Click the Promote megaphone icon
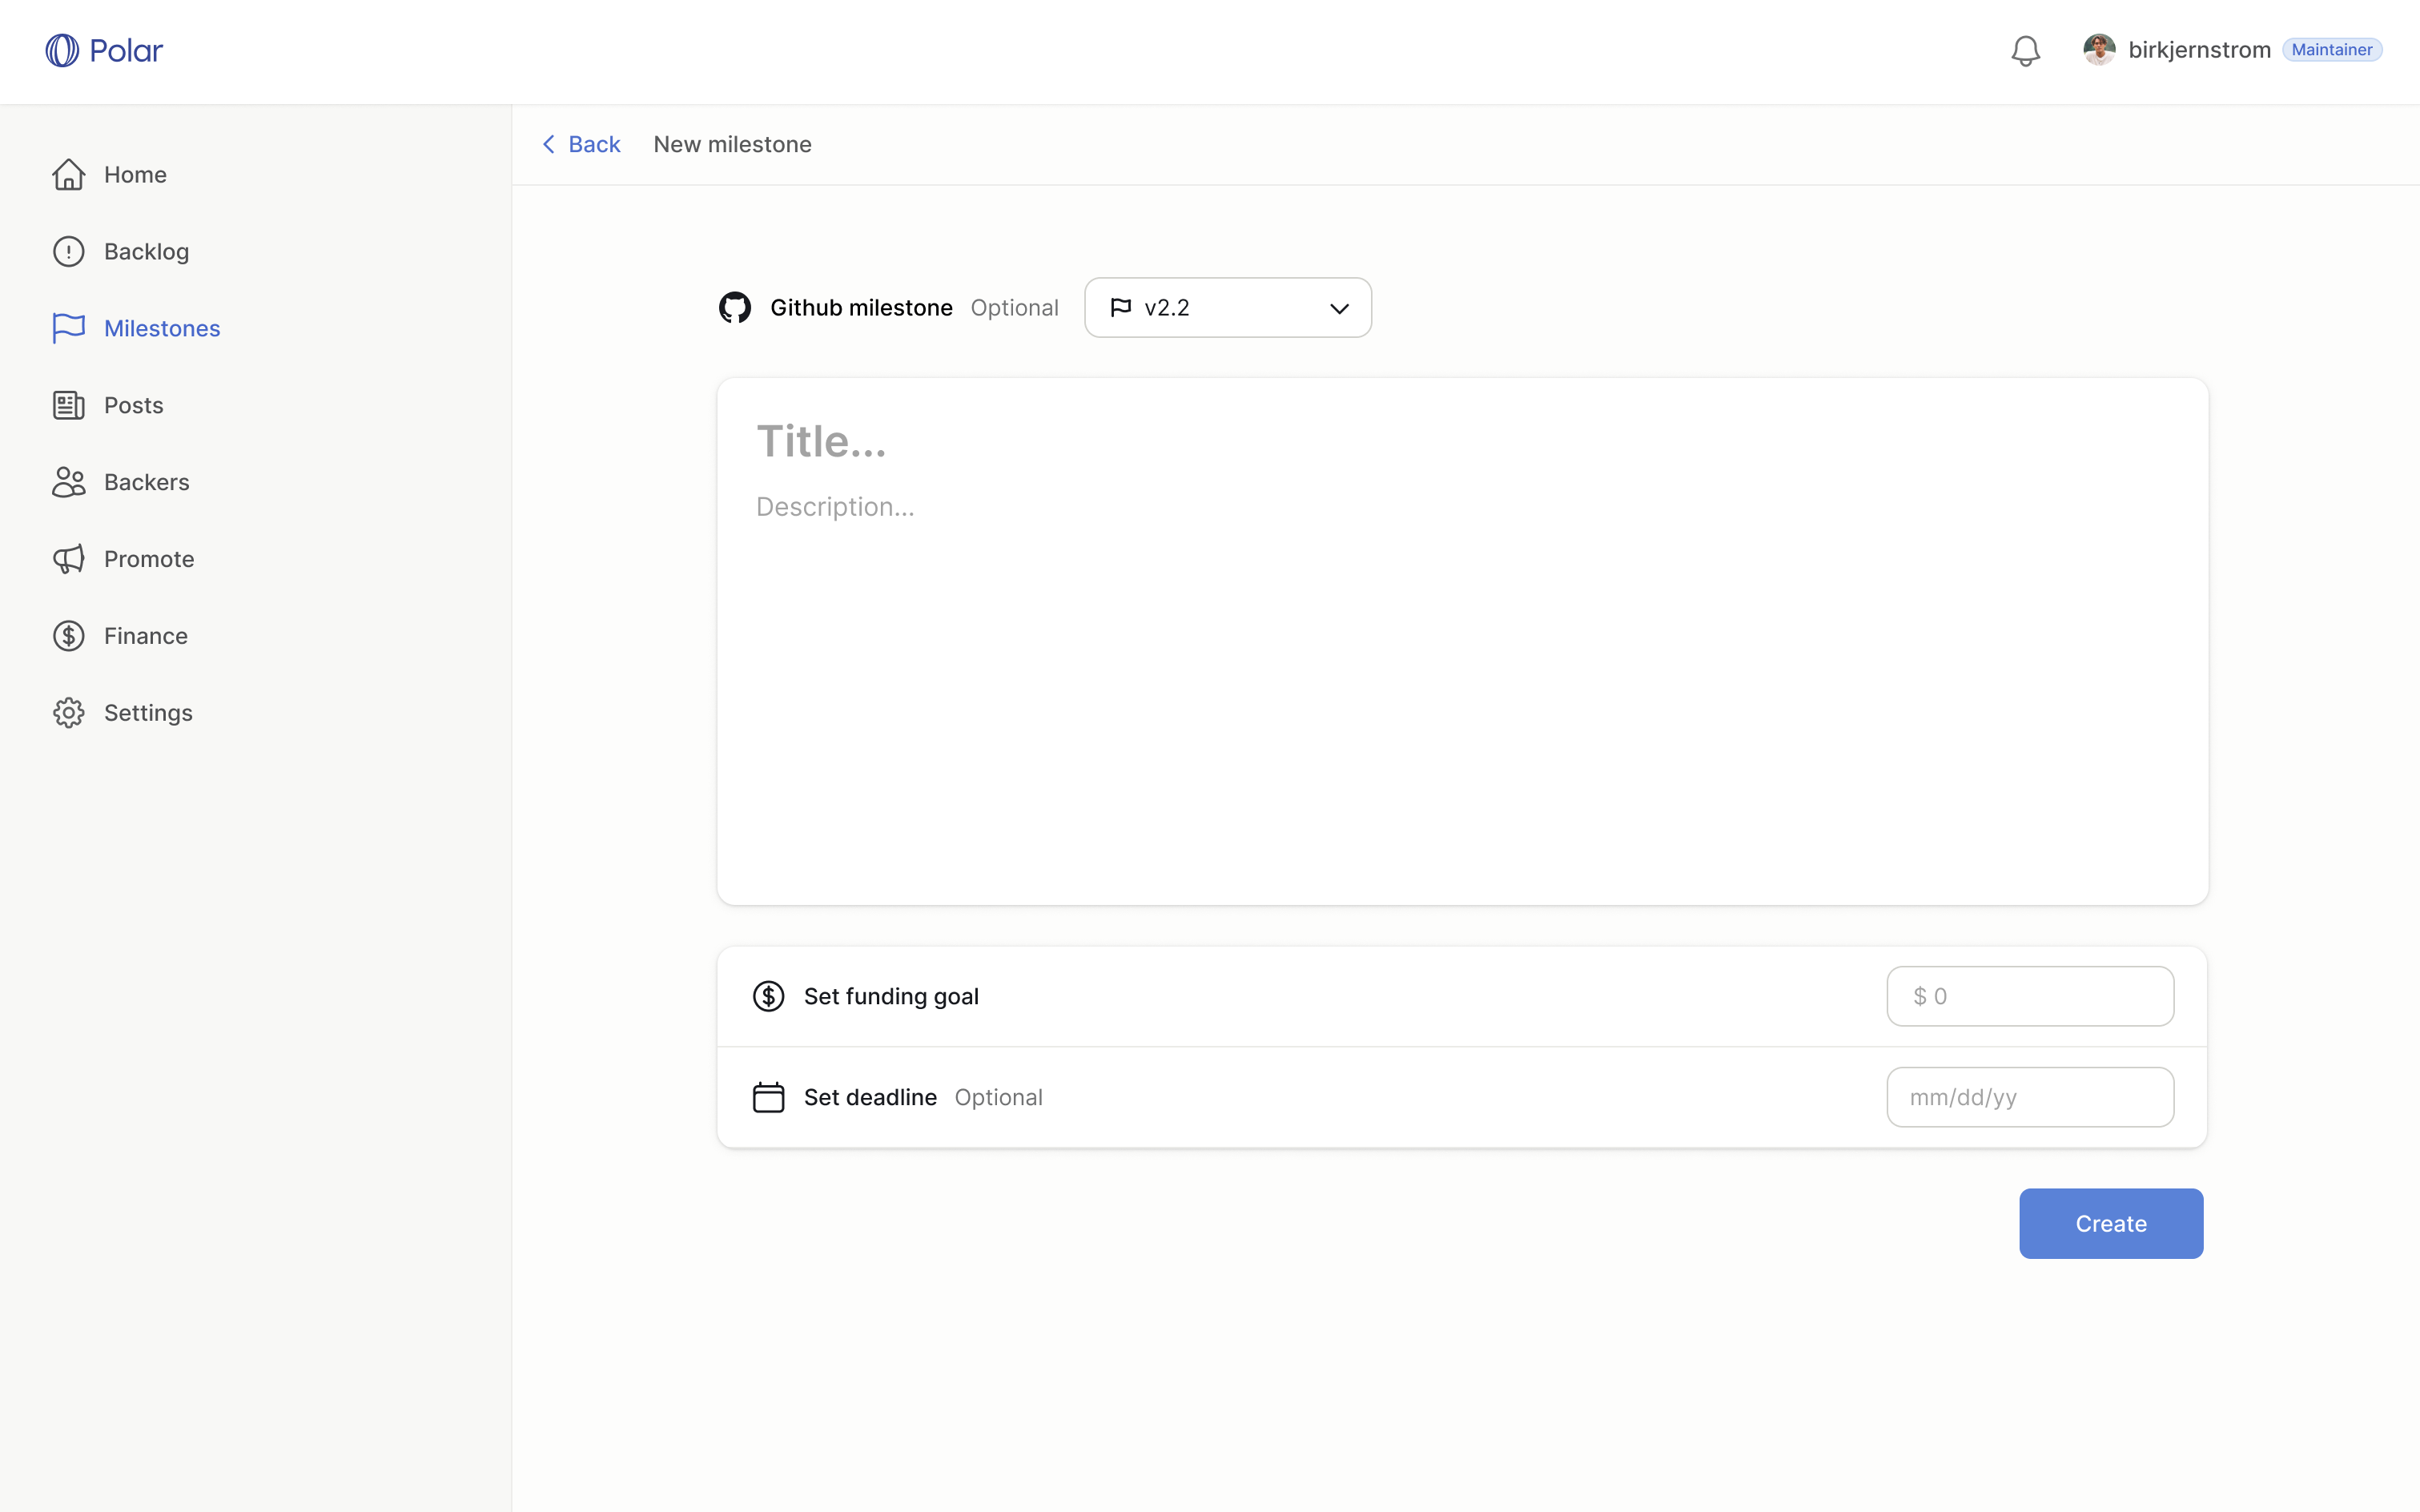The image size is (2420, 1512). tap(68, 559)
